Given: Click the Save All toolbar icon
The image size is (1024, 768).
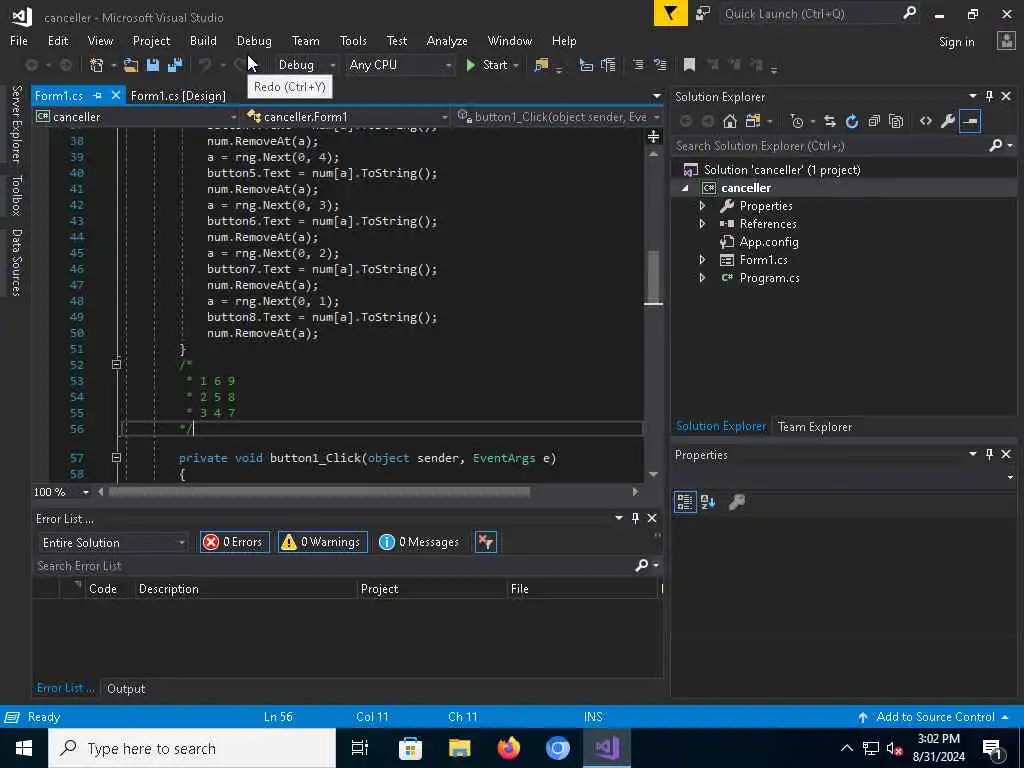Looking at the screenshot, I should tap(175, 65).
